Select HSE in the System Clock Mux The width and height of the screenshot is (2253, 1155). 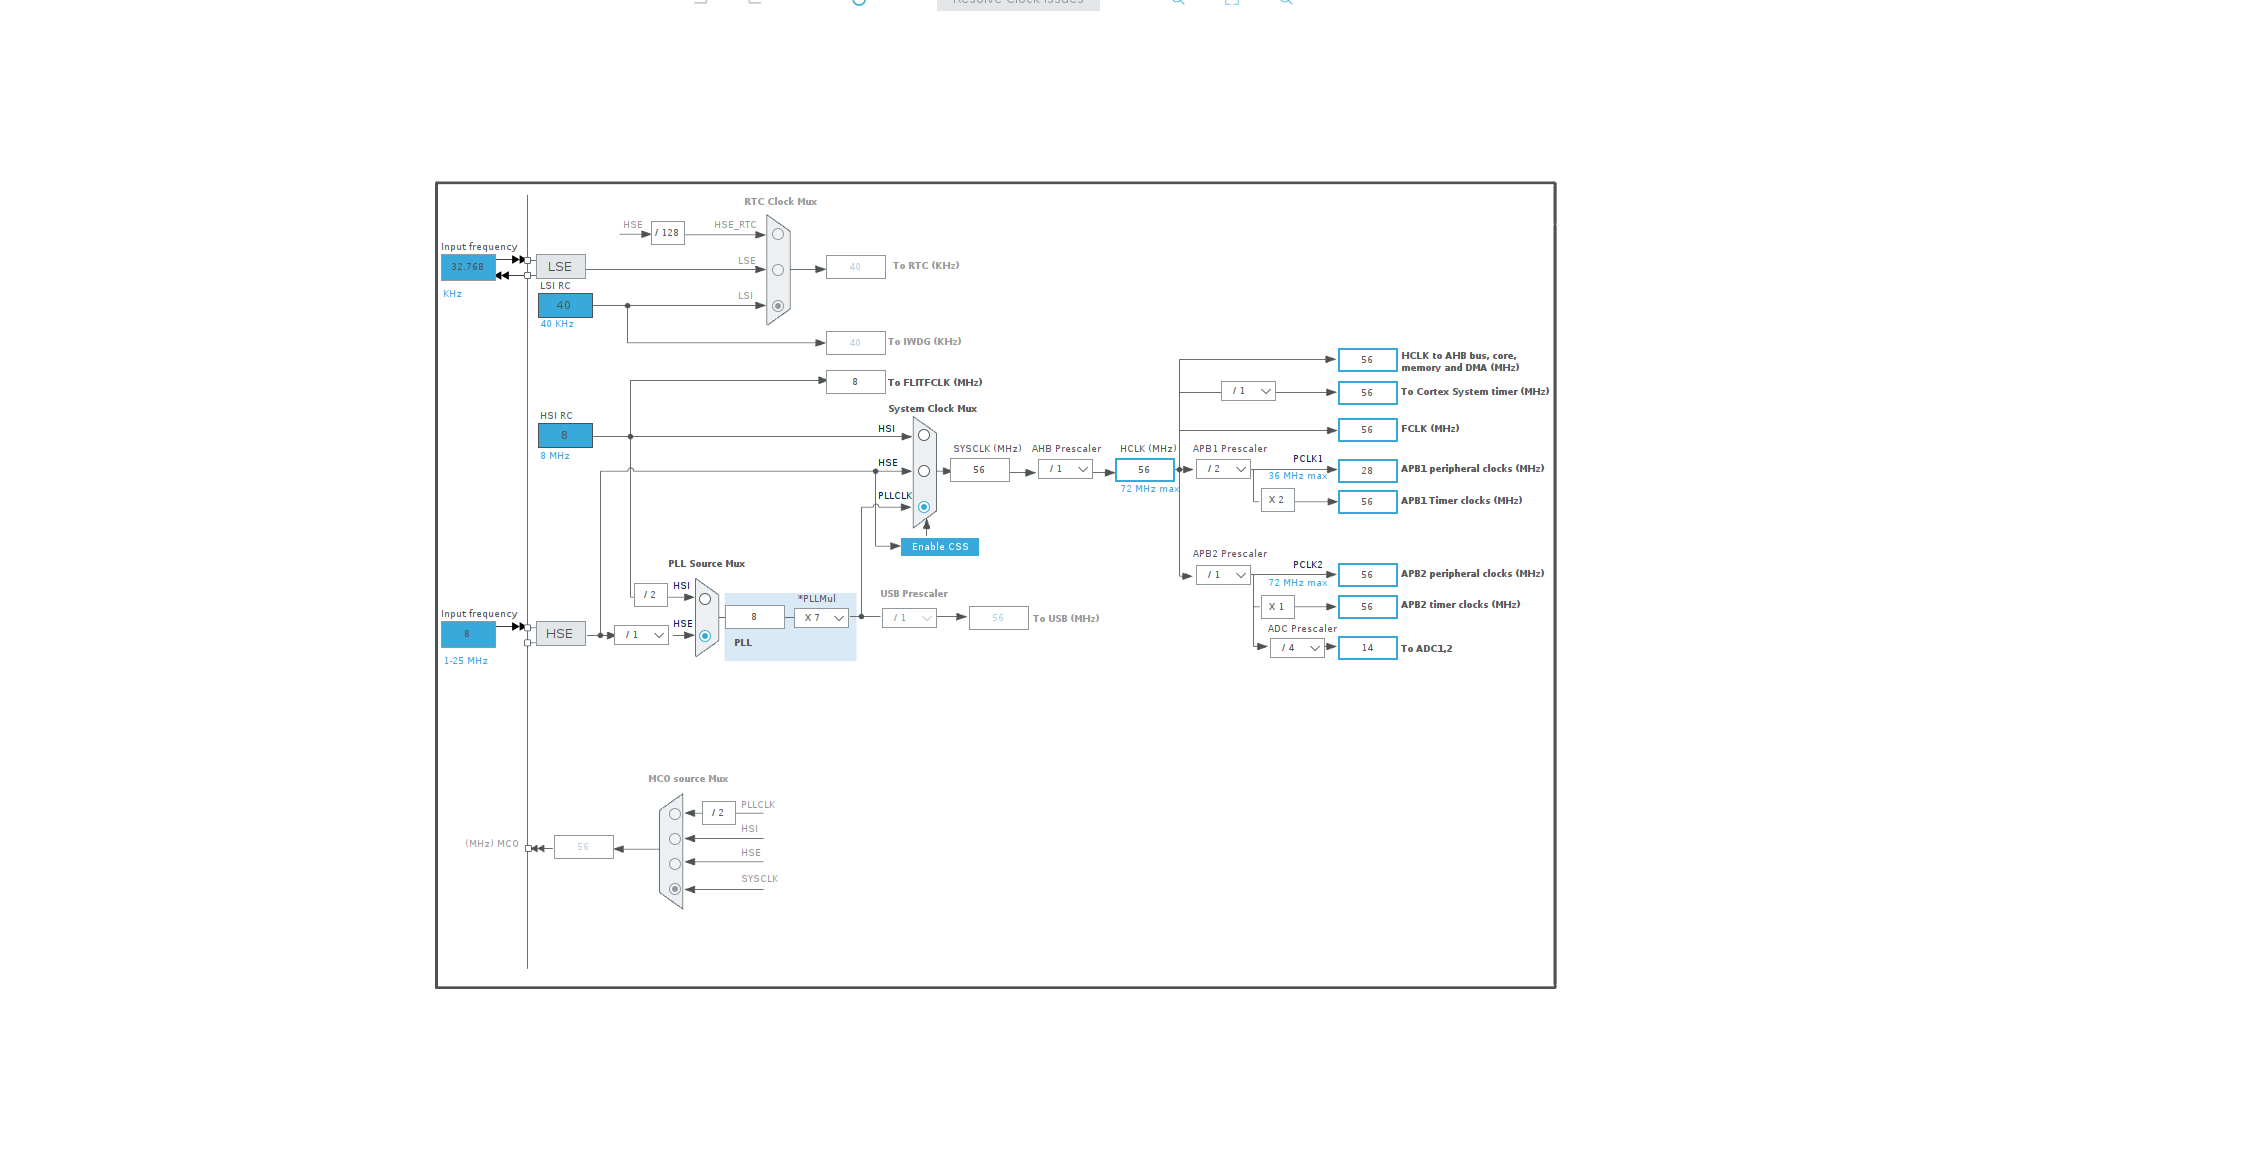click(x=924, y=471)
